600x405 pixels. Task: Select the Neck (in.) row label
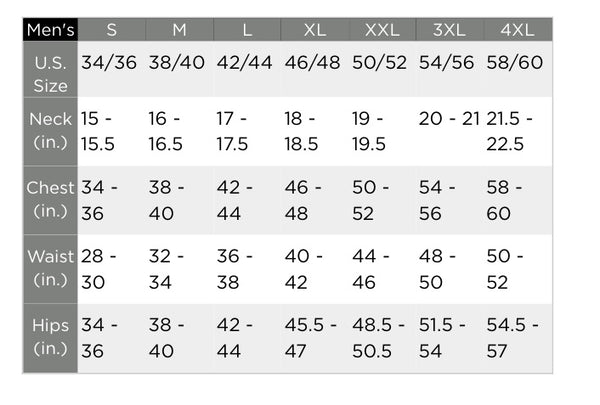point(50,131)
